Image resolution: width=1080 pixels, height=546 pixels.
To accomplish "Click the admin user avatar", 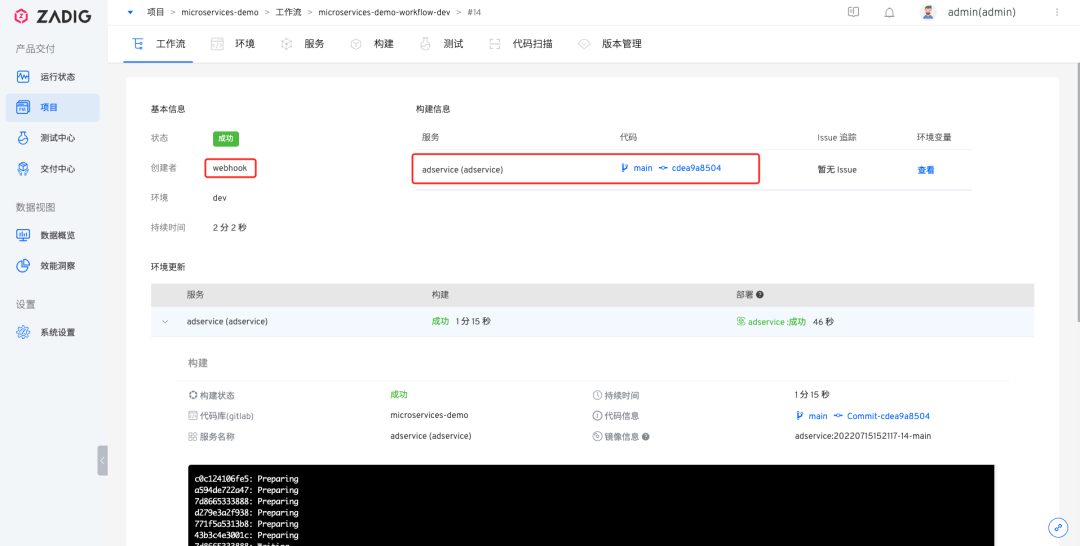I will pos(928,12).
